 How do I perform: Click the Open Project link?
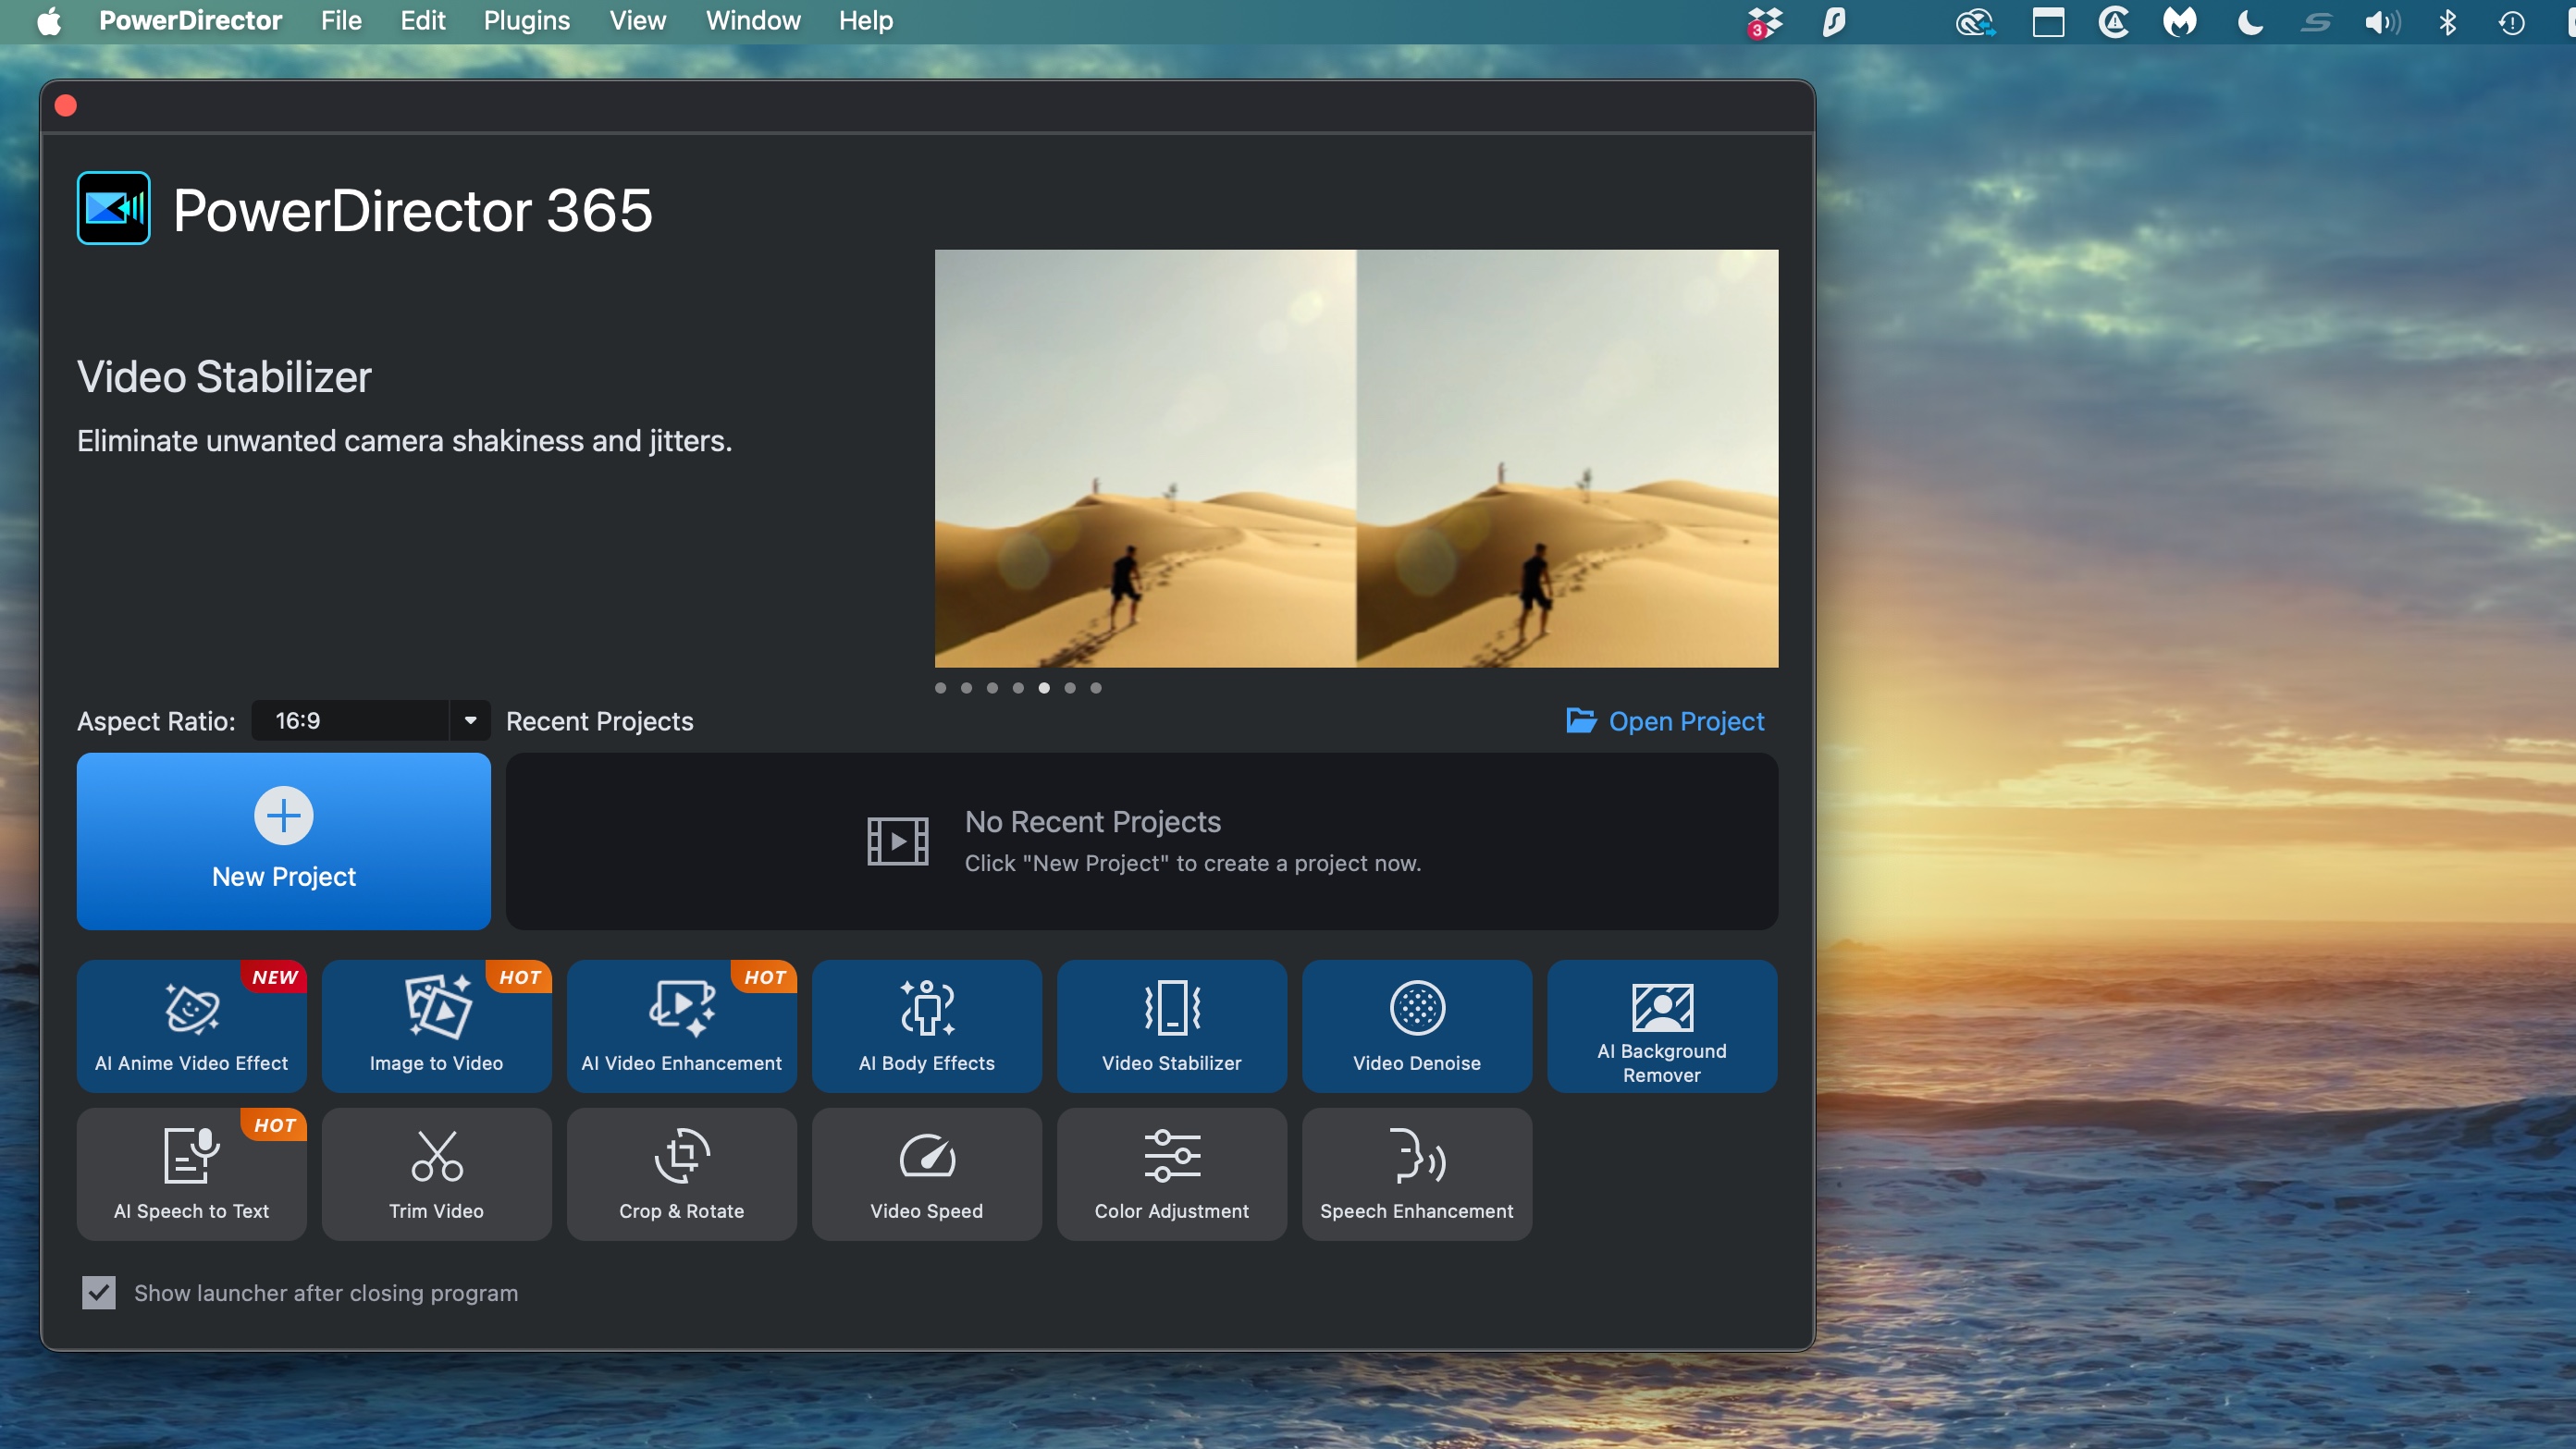(1686, 720)
